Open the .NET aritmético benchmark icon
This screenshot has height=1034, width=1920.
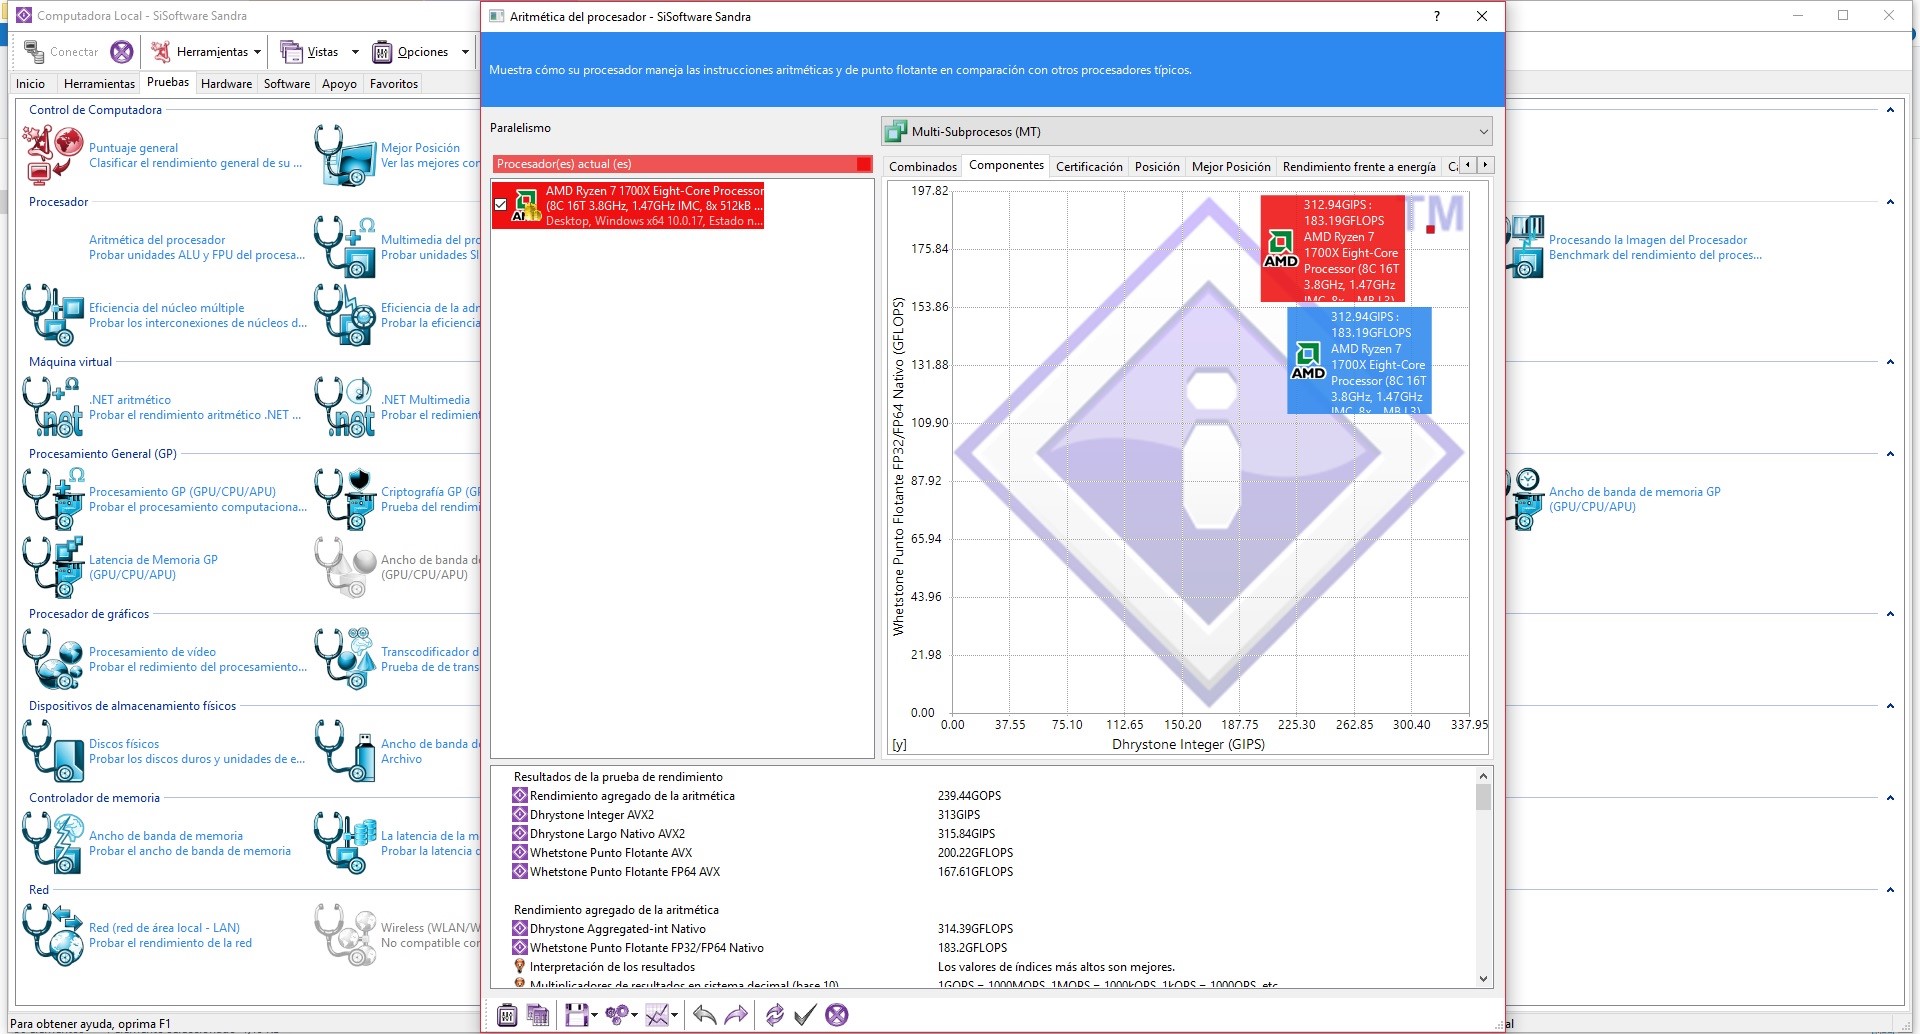(x=53, y=407)
